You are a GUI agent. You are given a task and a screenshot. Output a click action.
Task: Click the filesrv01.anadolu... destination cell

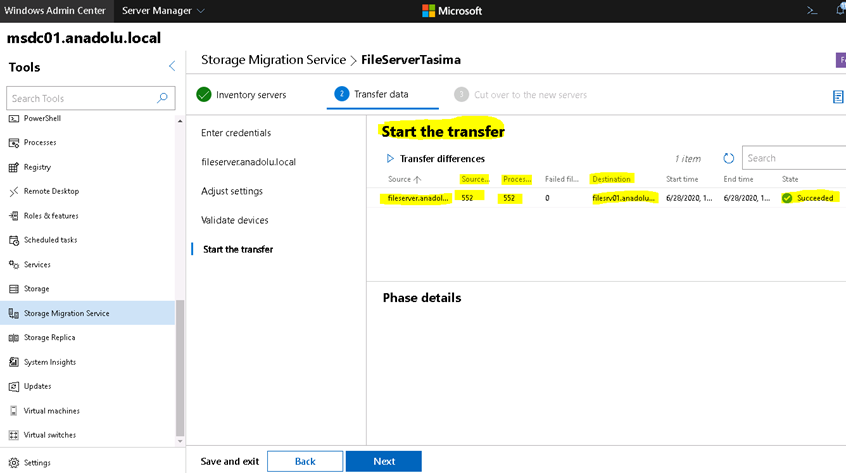[x=623, y=198]
